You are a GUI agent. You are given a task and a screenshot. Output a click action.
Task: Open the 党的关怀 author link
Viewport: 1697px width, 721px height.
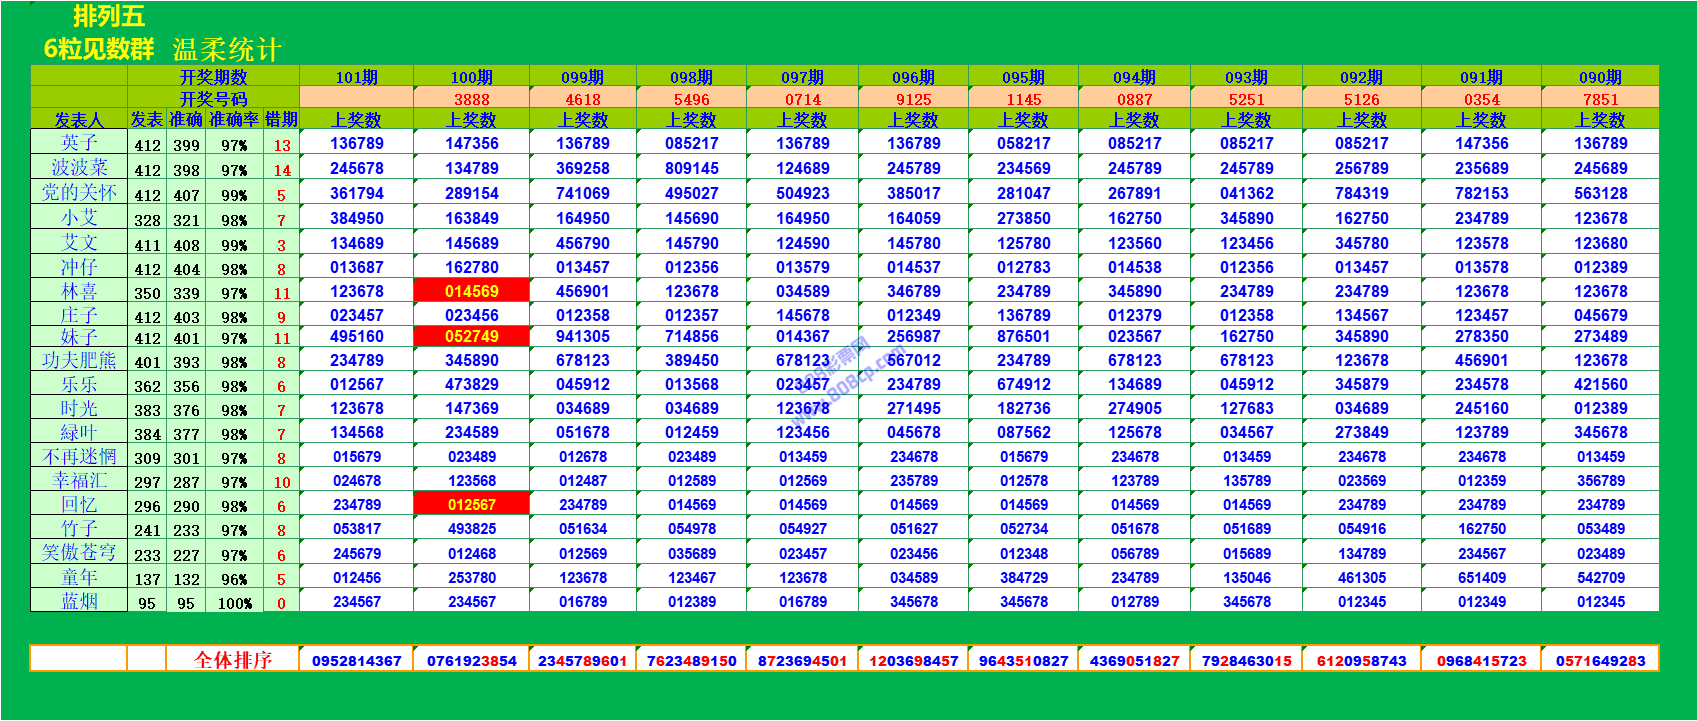point(79,192)
